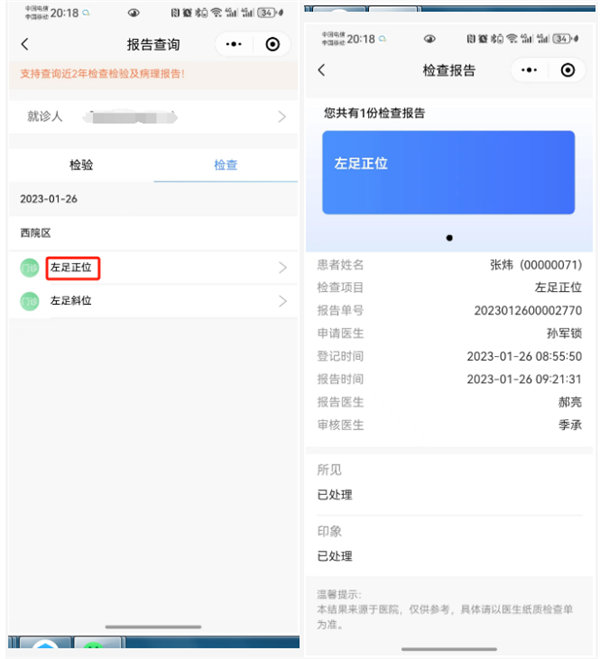Click the green icon beside 左足正位

click(x=30, y=268)
